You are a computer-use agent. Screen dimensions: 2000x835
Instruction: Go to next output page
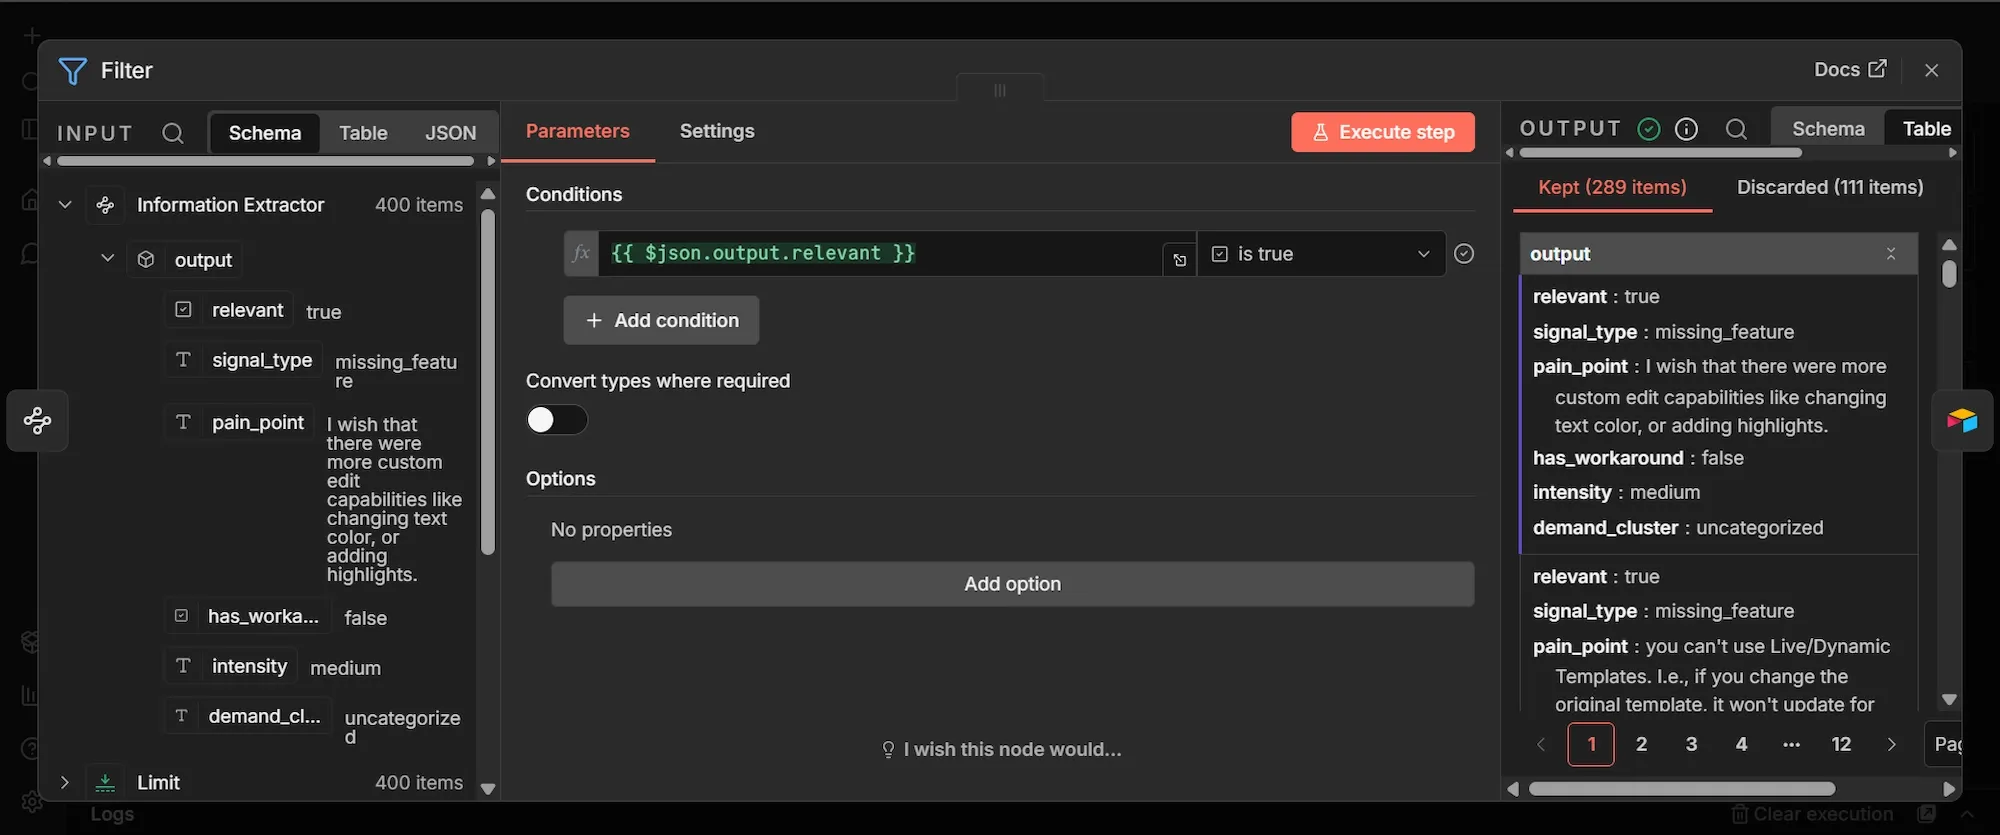click(1891, 744)
